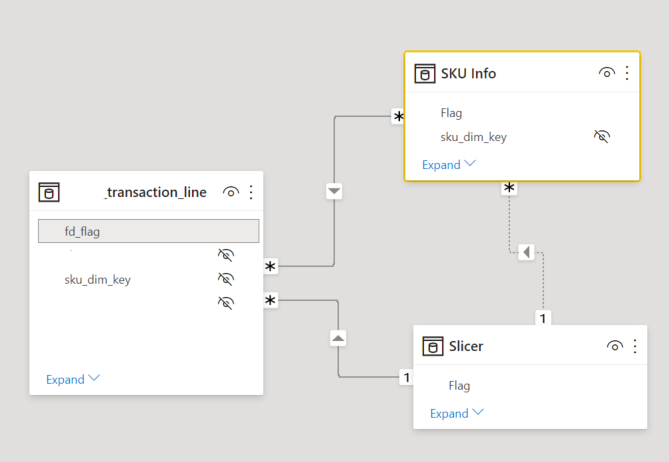This screenshot has height=462, width=669.
Task: Expand the Slicer table fields
Action: pyautogui.click(x=457, y=413)
